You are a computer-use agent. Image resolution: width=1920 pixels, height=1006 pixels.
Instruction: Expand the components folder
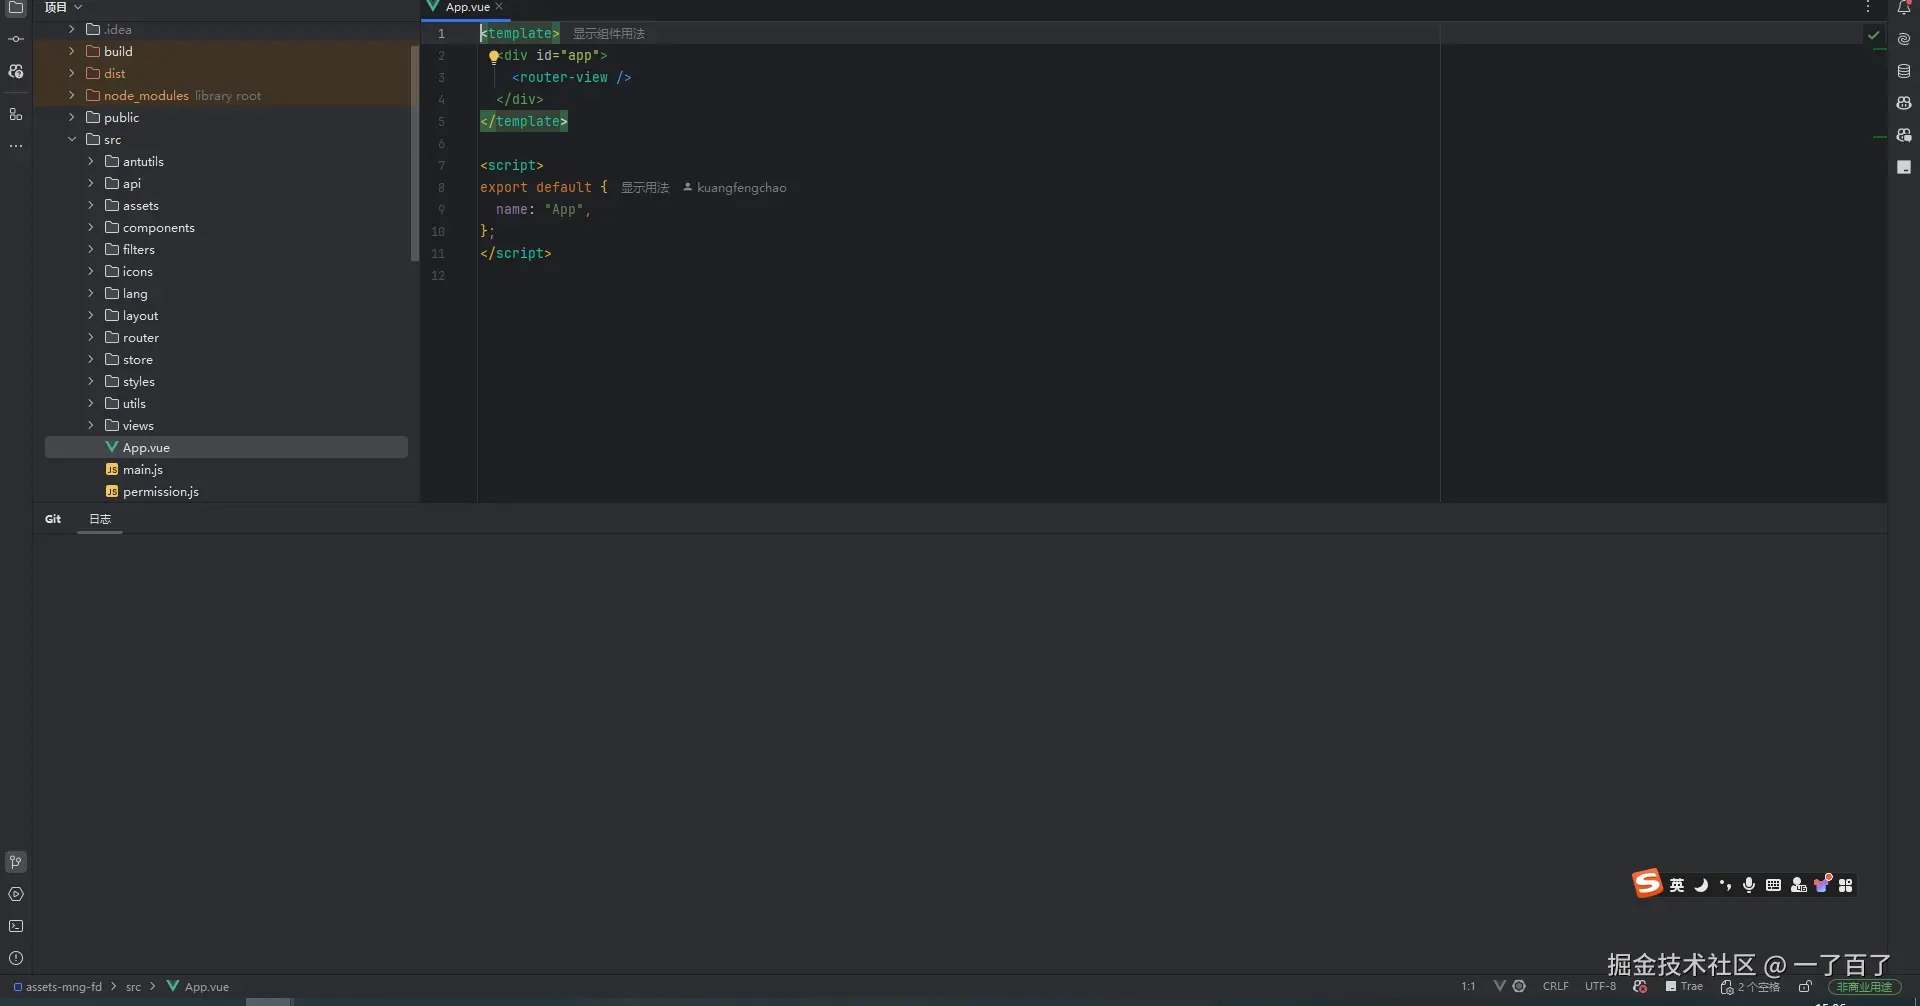pos(90,228)
